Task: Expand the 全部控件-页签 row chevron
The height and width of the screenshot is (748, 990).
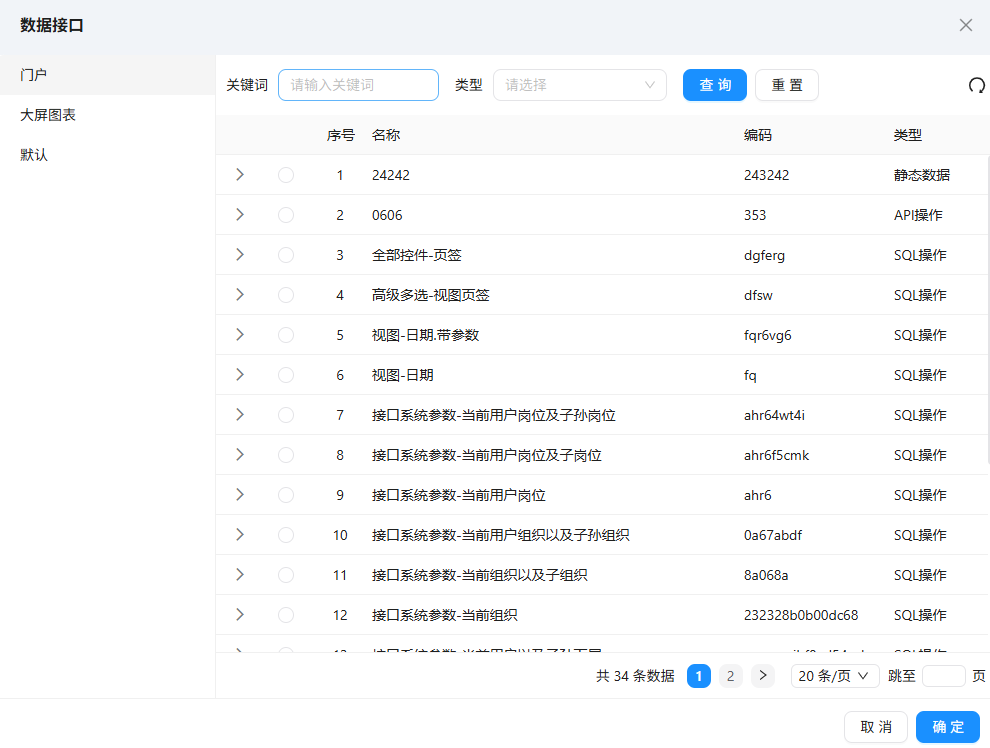Action: click(x=239, y=255)
